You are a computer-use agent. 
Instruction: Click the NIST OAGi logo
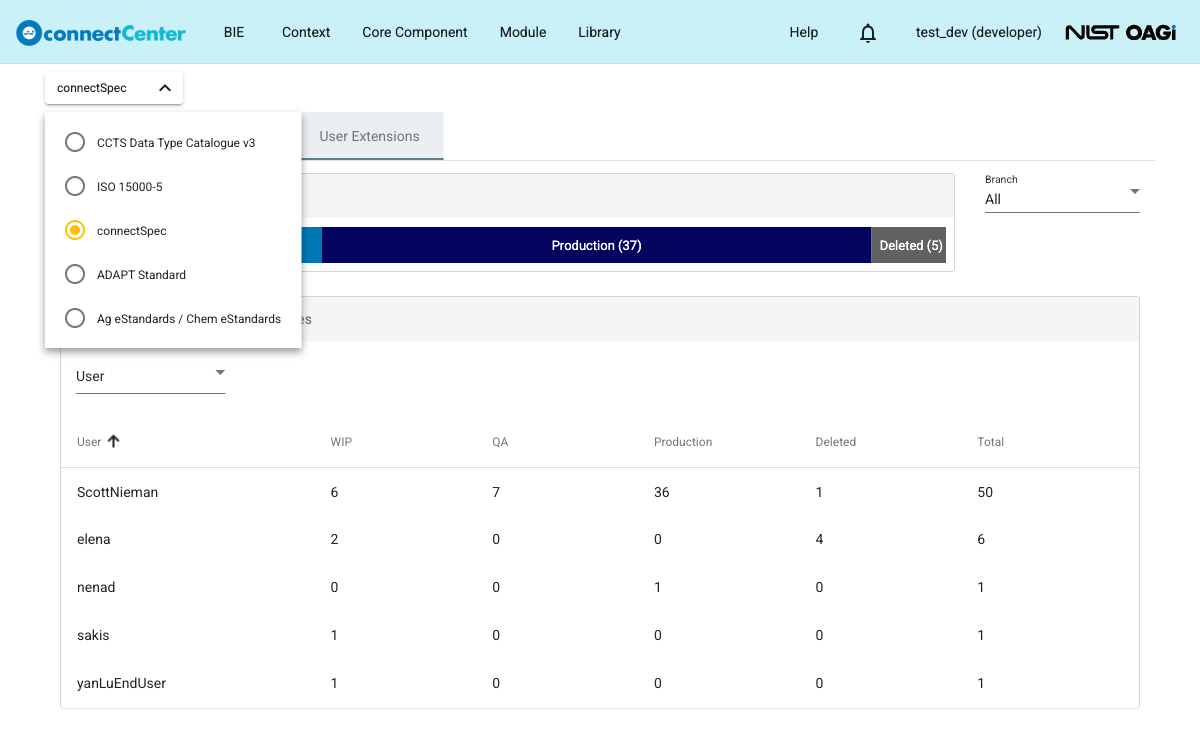[1120, 33]
